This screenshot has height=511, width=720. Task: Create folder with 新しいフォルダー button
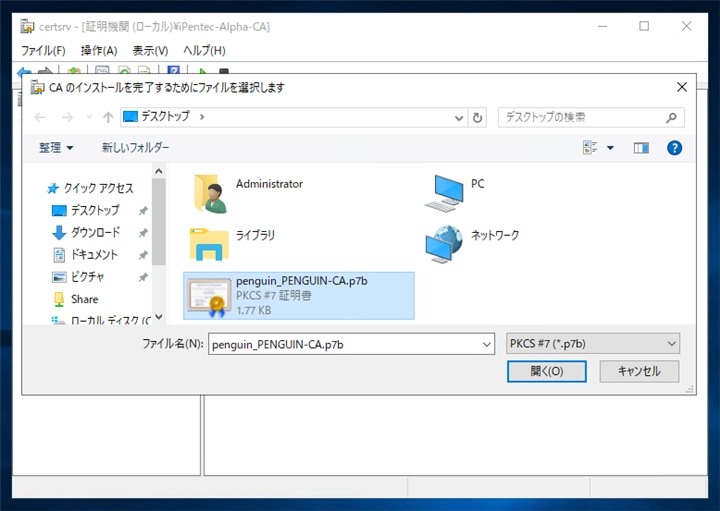click(x=135, y=147)
